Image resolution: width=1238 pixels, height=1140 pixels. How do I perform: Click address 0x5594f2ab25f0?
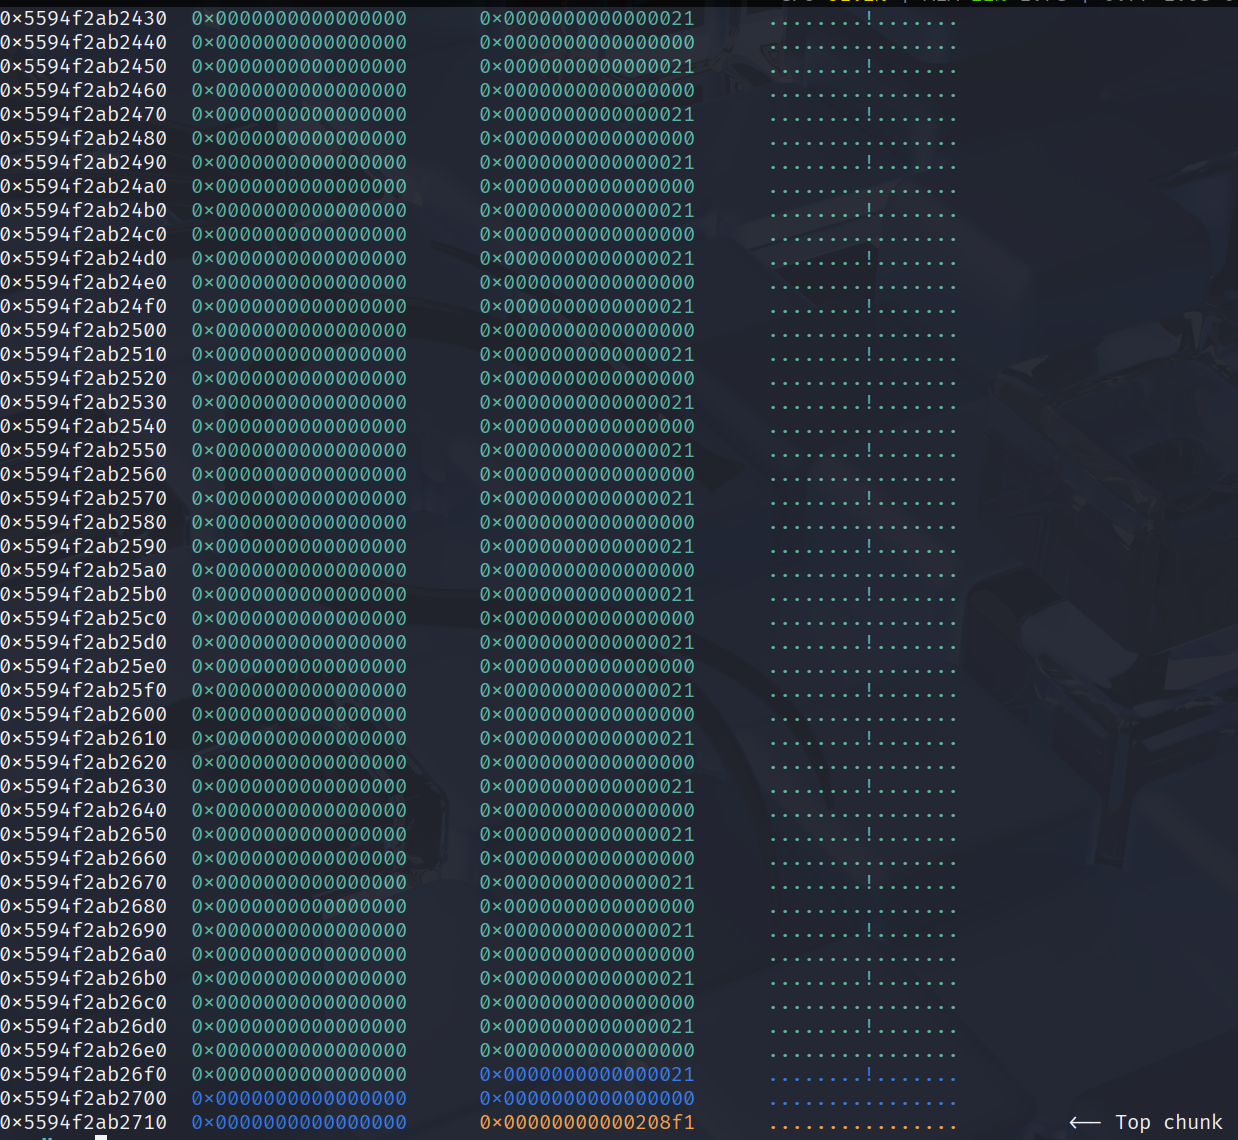pyautogui.click(x=84, y=690)
